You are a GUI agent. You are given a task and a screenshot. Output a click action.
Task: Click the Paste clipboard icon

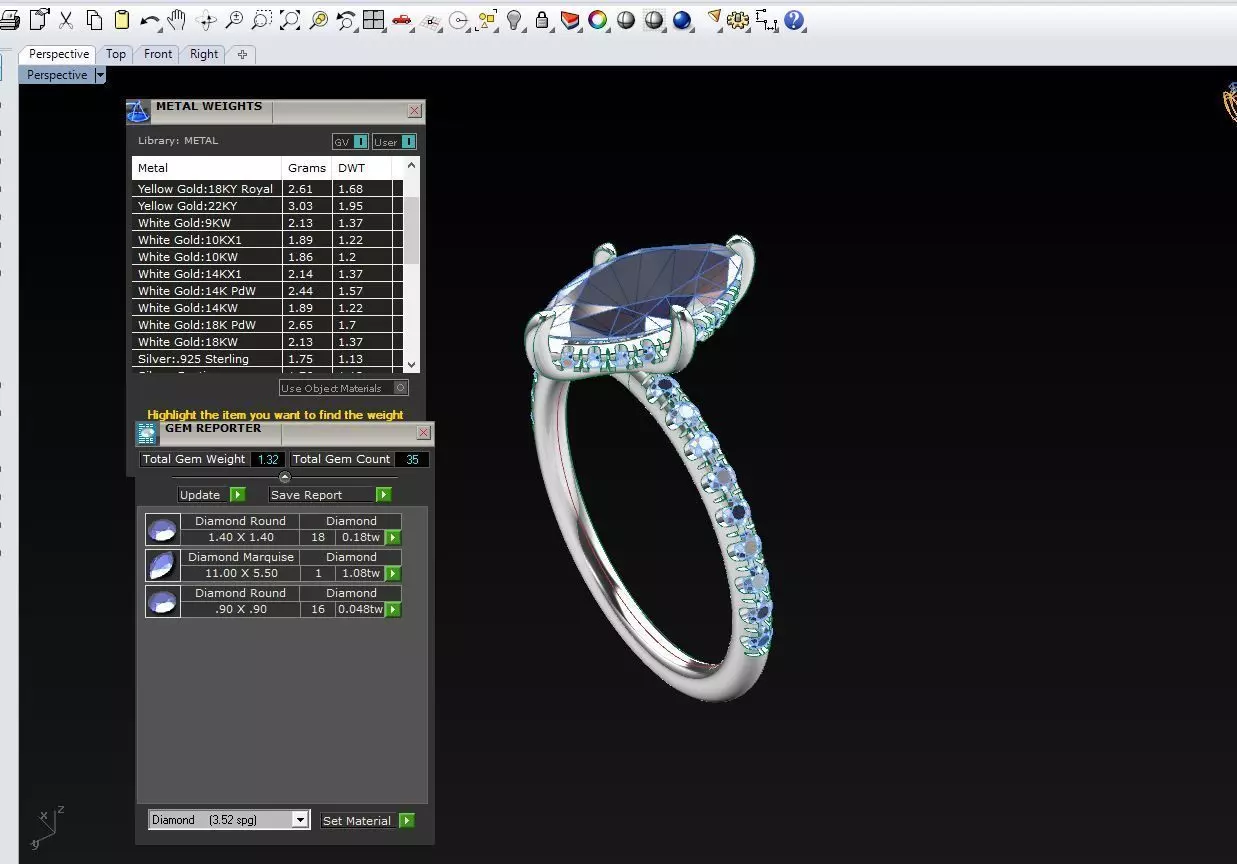coord(122,19)
